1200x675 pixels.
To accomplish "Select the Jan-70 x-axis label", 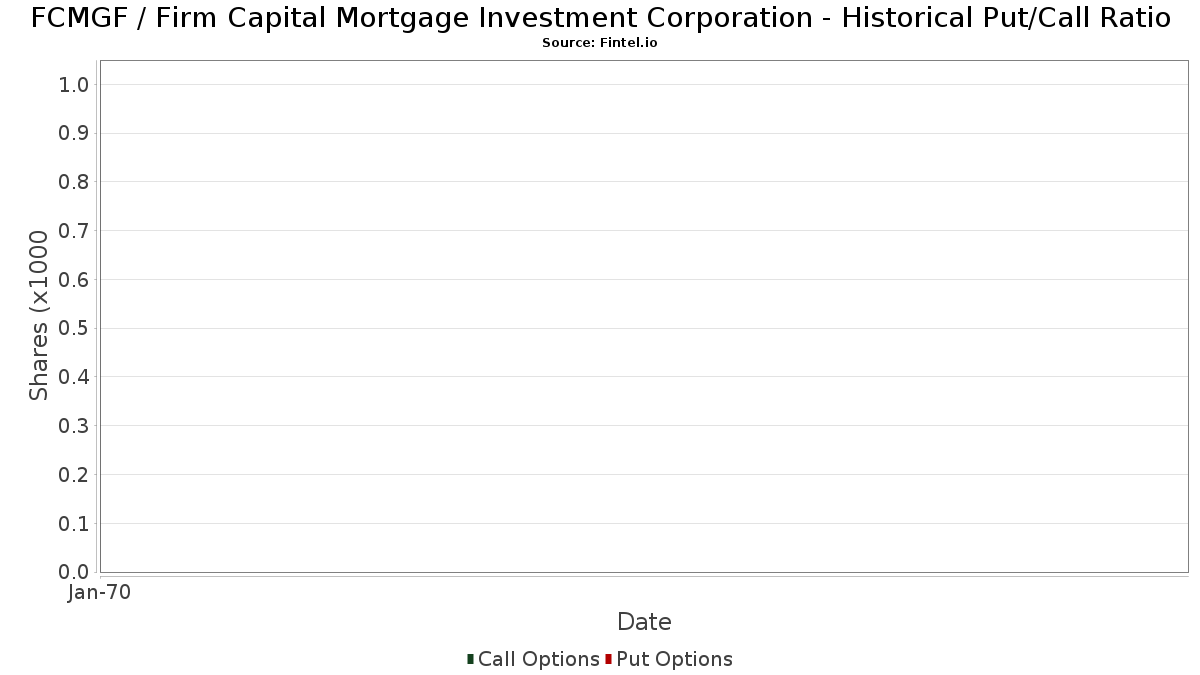I will pos(99,593).
